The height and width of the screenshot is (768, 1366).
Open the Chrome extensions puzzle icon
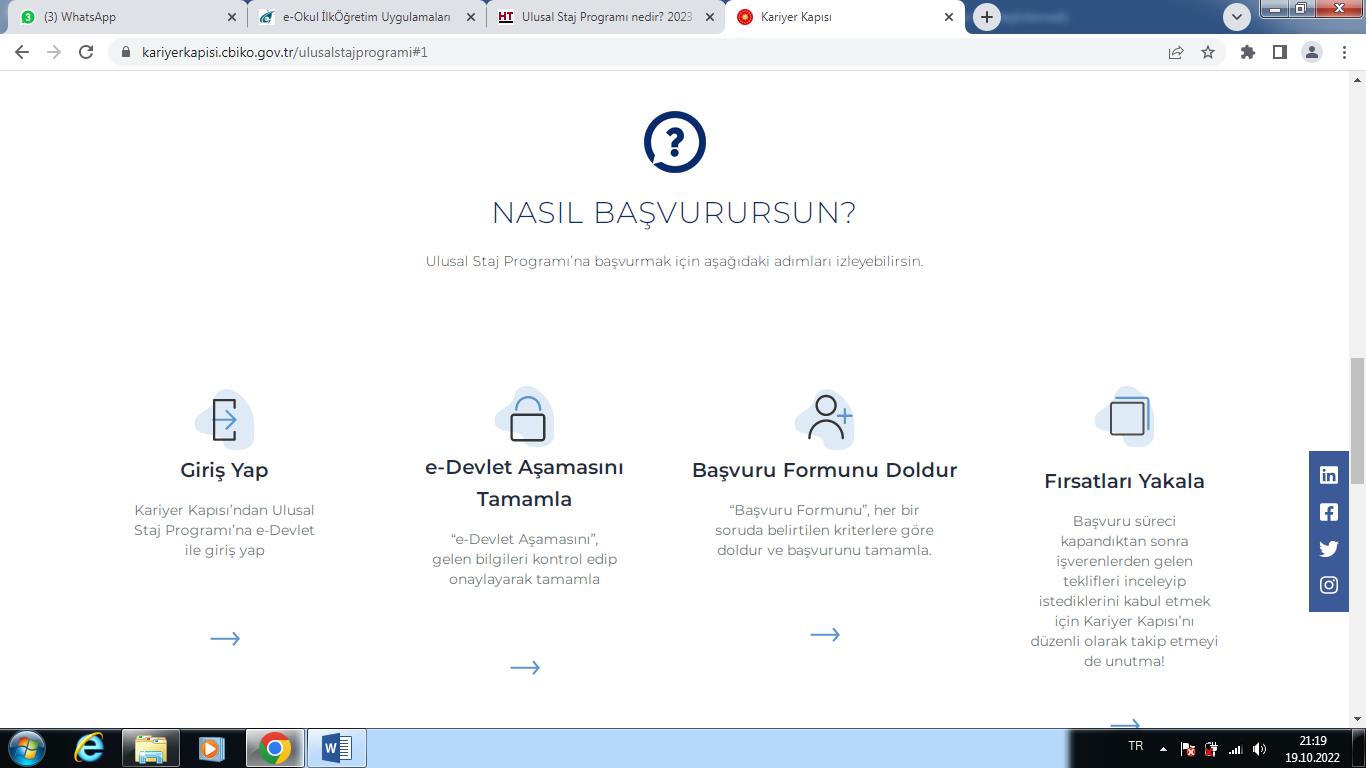tap(1247, 52)
